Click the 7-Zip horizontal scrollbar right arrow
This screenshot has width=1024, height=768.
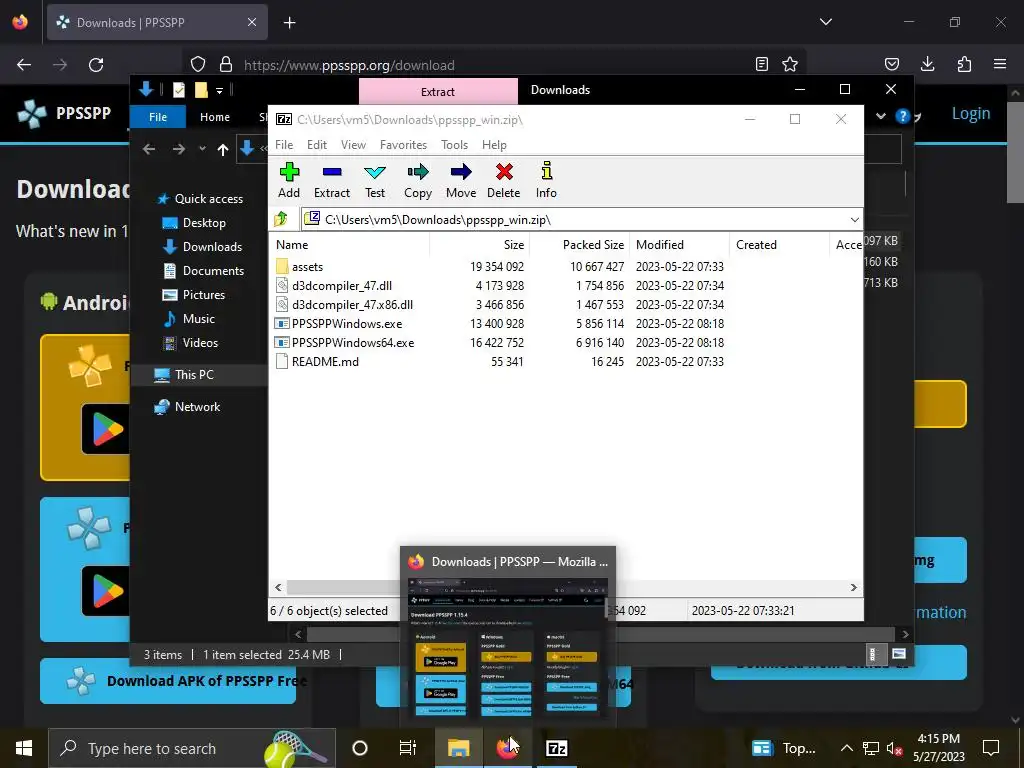(x=854, y=587)
